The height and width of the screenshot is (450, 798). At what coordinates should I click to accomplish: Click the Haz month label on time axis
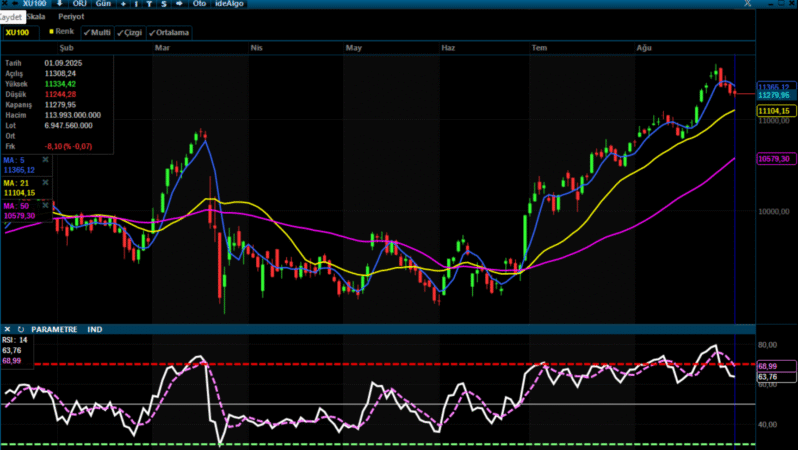pyautogui.click(x=448, y=48)
